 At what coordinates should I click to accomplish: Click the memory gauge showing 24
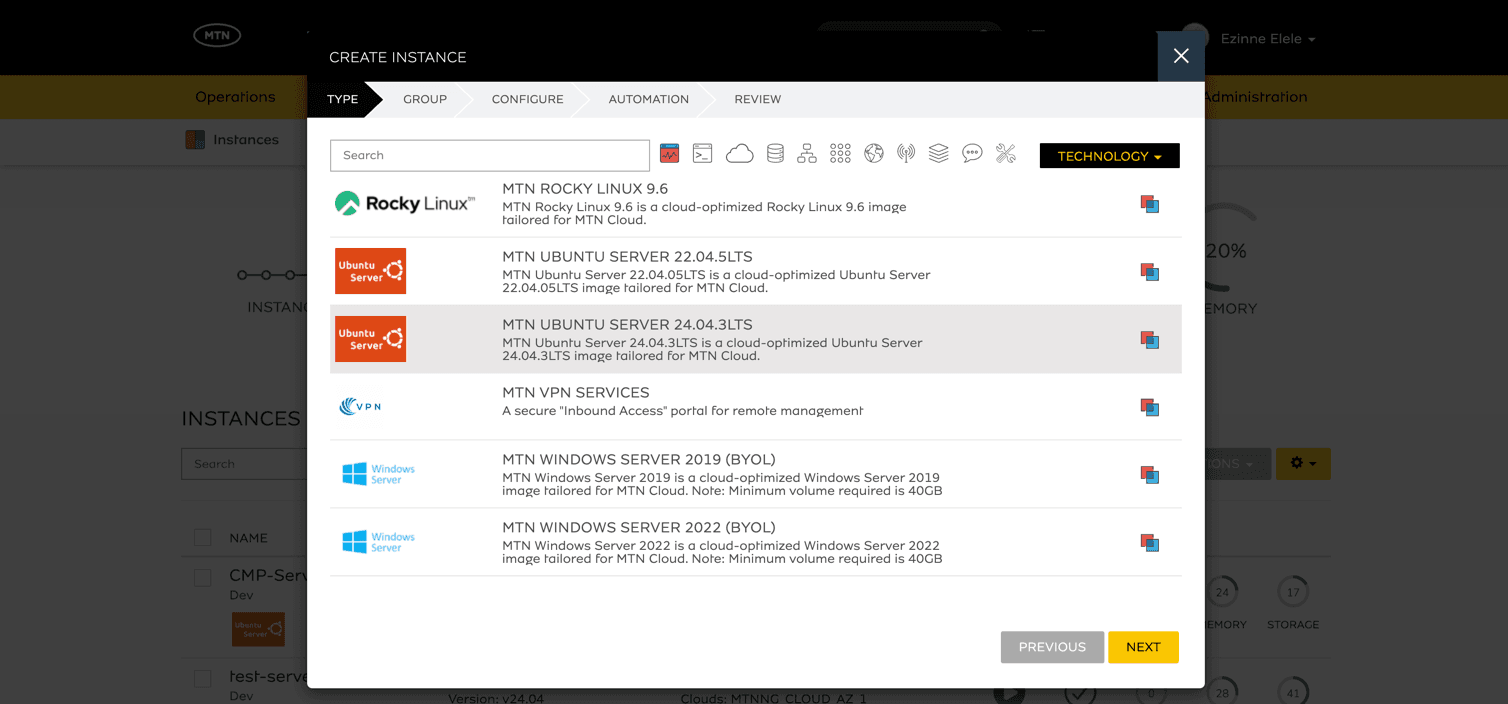click(1222, 592)
